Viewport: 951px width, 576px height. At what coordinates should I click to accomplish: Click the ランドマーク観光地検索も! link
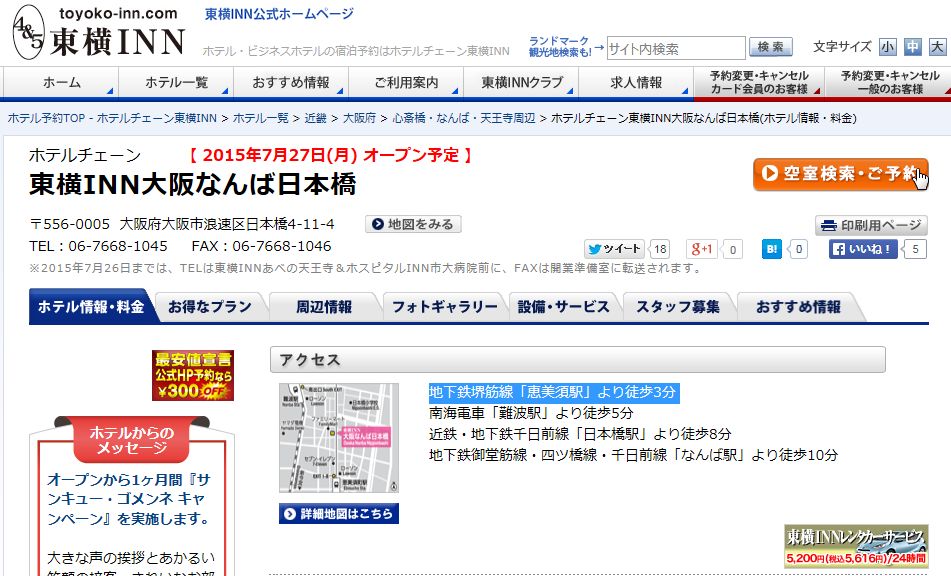[559, 47]
